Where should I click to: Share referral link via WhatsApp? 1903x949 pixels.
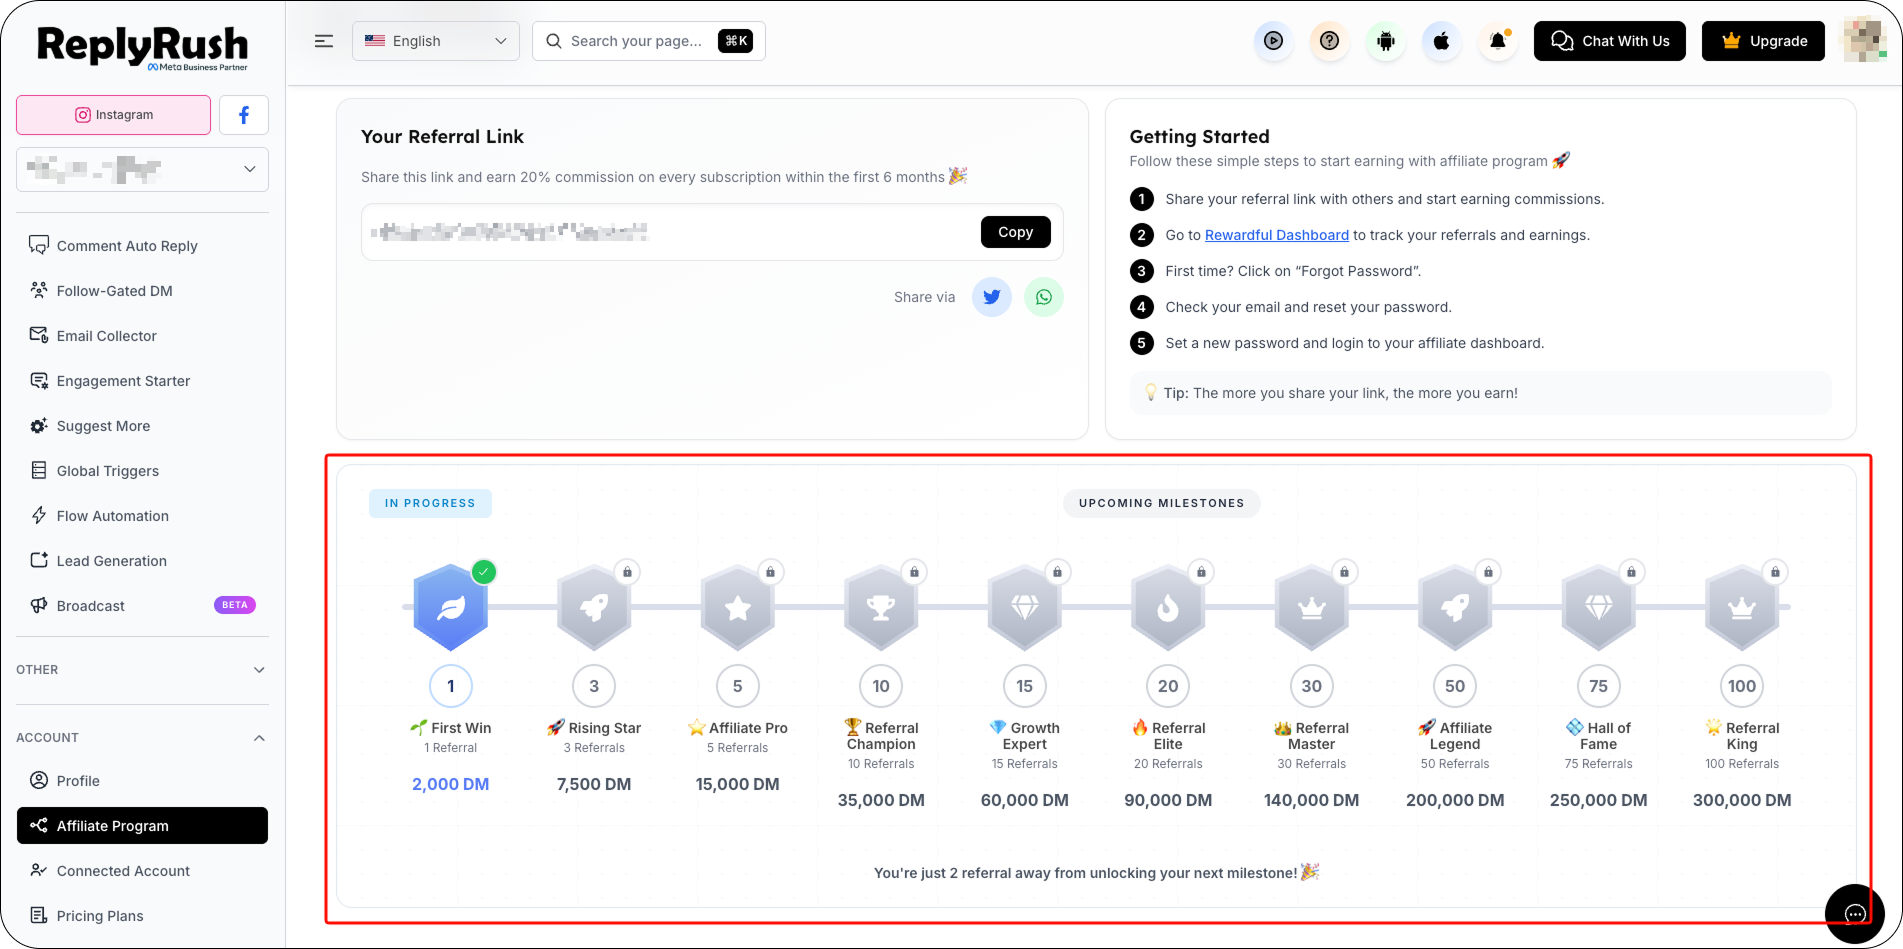(x=1044, y=297)
